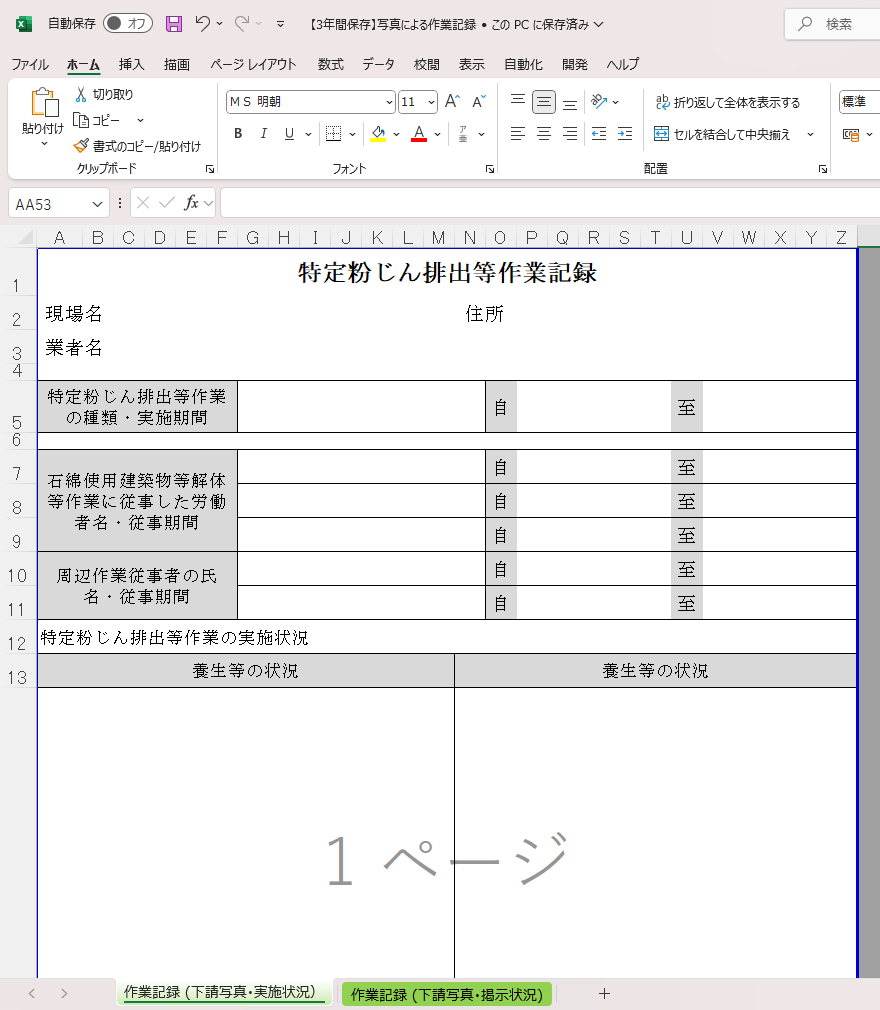This screenshot has height=1010, width=880.
Task: Click the save (floppy disk) icon
Action: (x=174, y=23)
